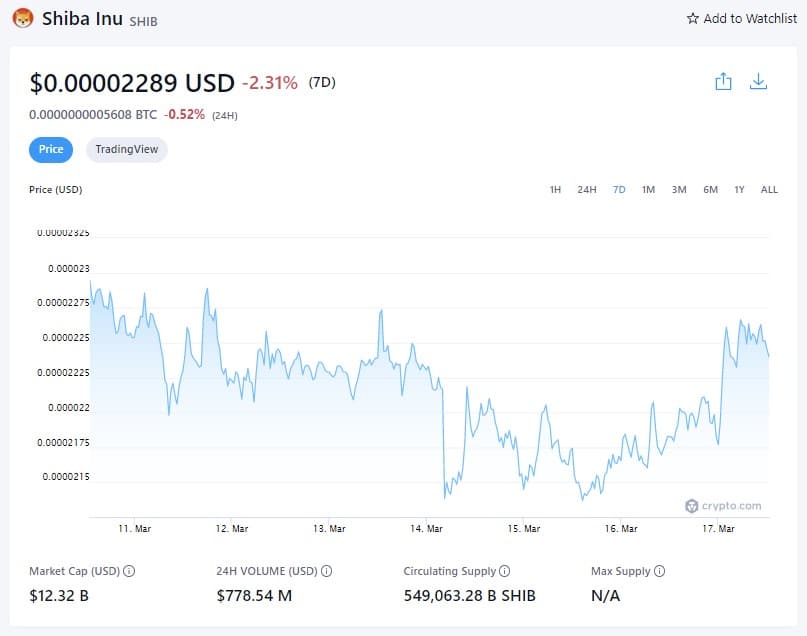
Task: Click the 549,063.28 B SHIB supply value
Action: pyautogui.click(x=469, y=596)
